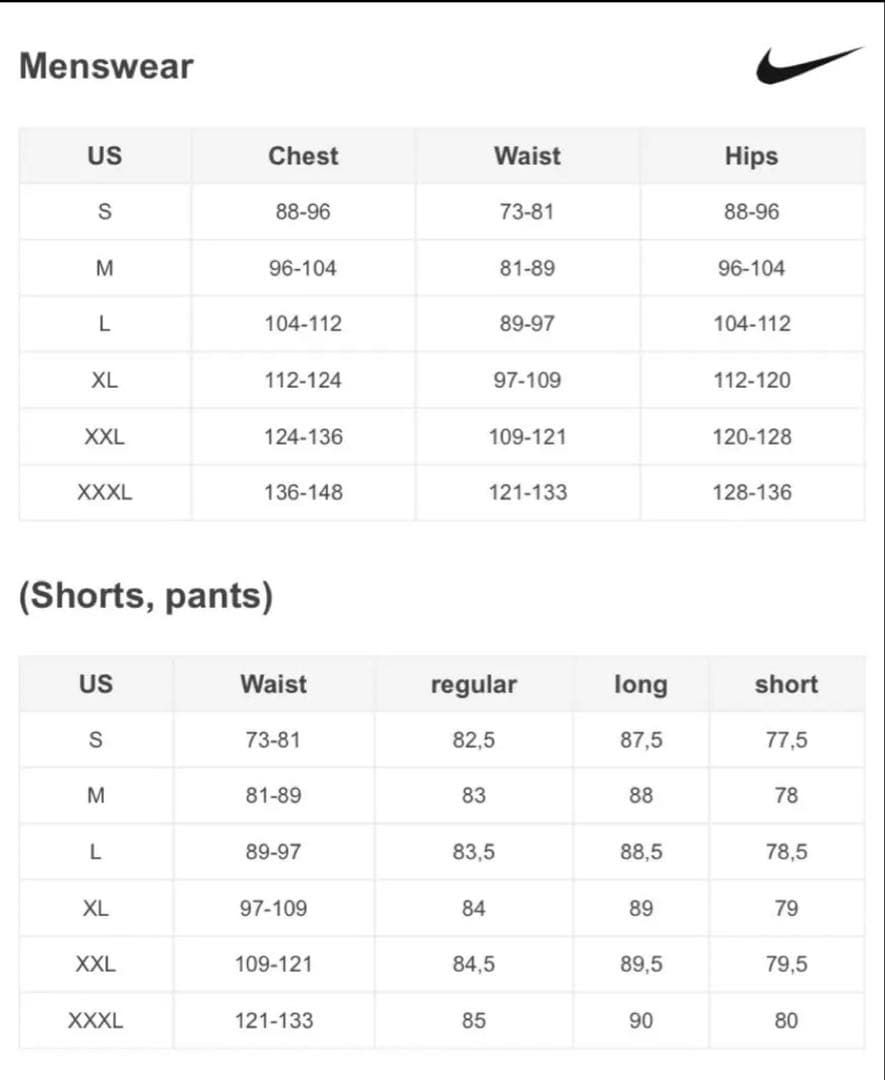Click the long column header
This screenshot has width=885, height=1080.
(641, 684)
